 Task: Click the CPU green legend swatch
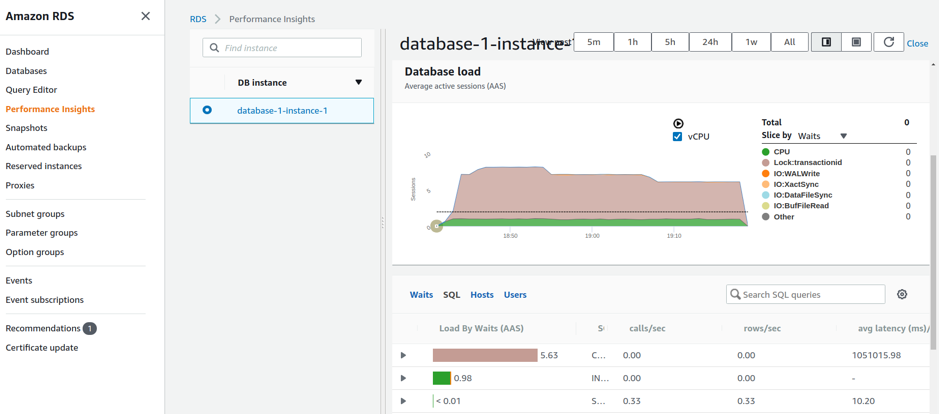click(x=765, y=152)
